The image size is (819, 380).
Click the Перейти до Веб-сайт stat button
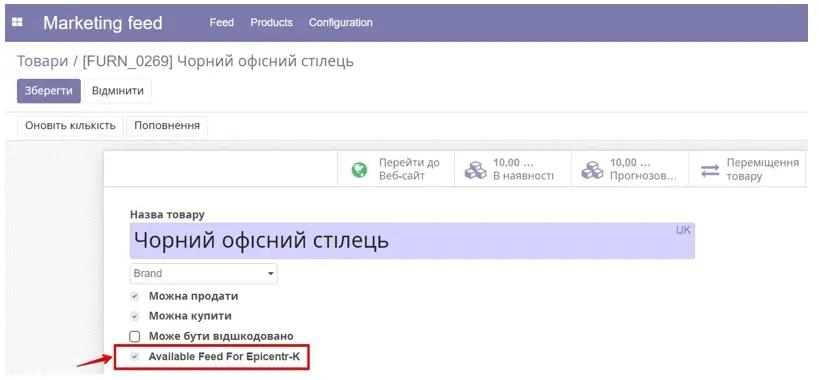click(x=396, y=170)
